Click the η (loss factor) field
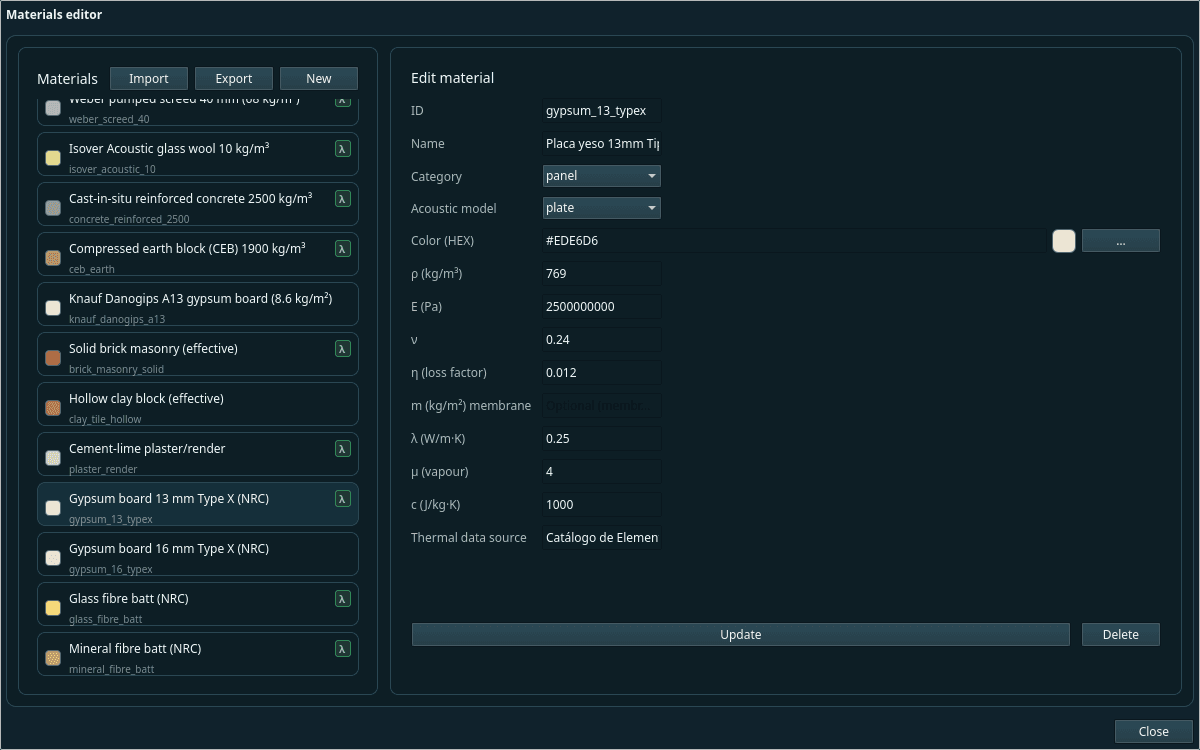The height and width of the screenshot is (750, 1200). coord(602,373)
